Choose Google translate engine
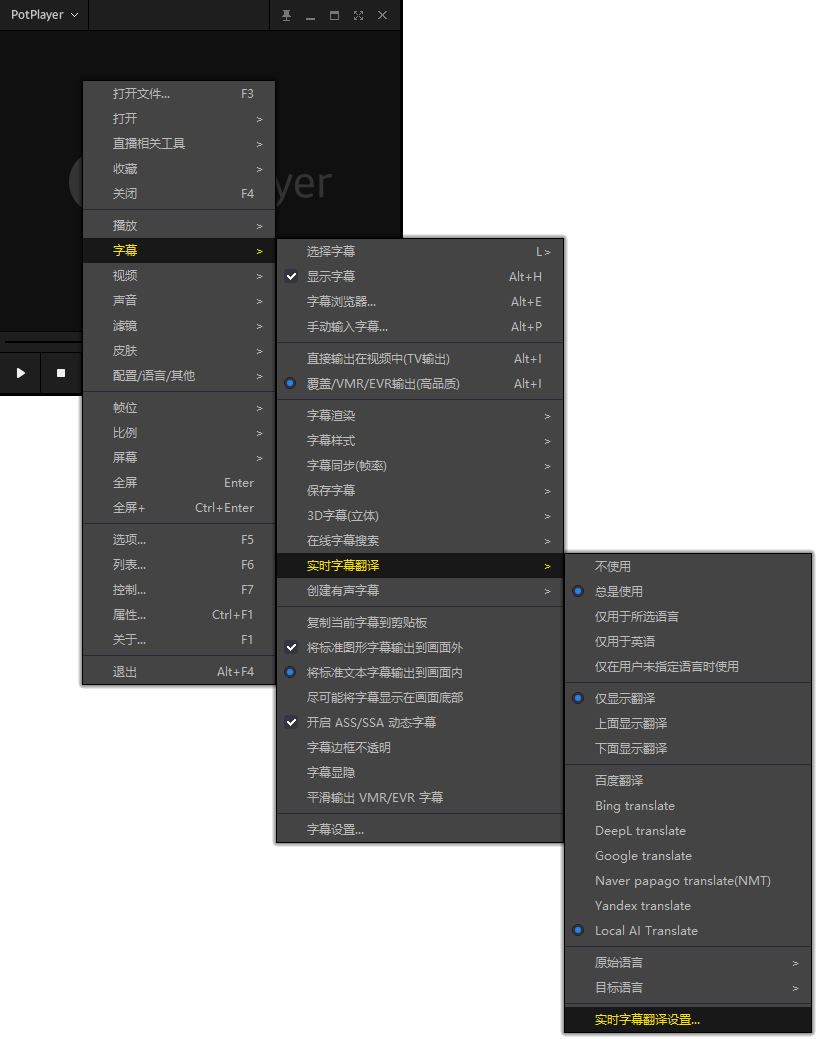 coord(688,855)
